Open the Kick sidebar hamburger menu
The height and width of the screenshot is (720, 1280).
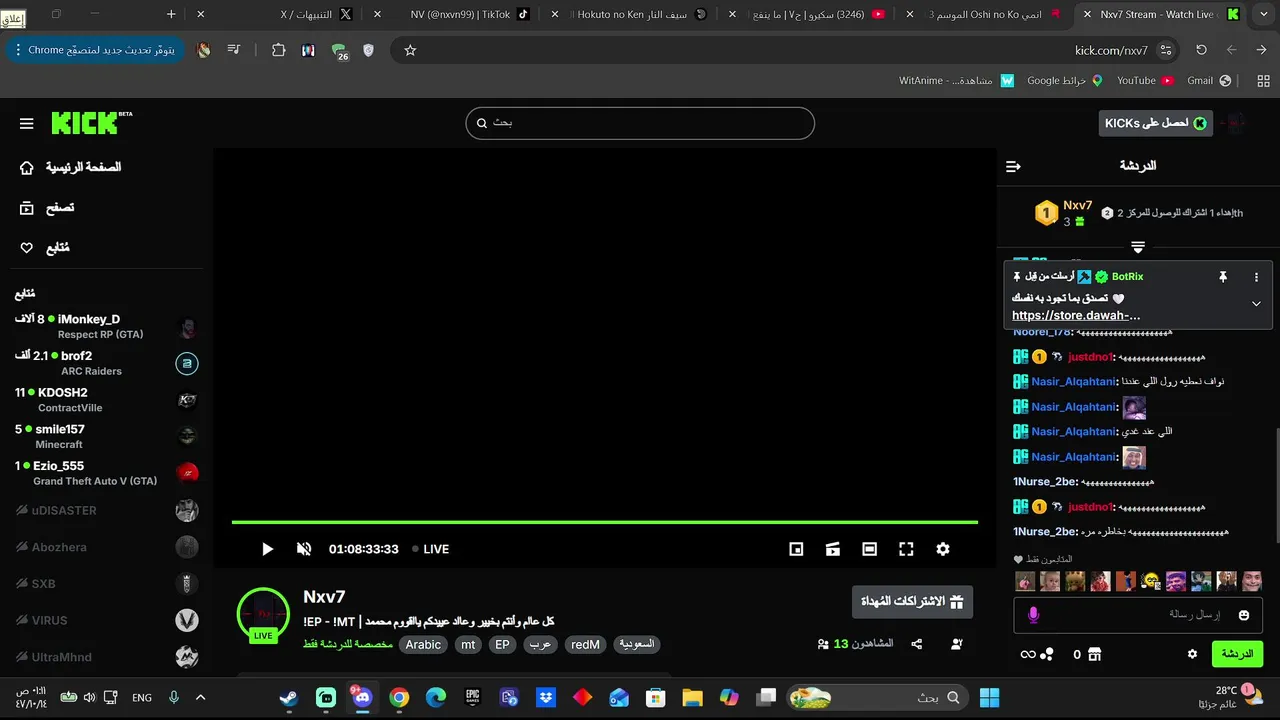[x=27, y=124]
